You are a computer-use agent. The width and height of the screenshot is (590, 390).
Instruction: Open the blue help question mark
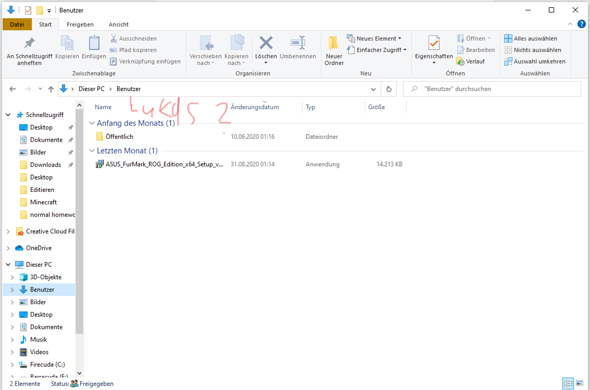coord(581,24)
